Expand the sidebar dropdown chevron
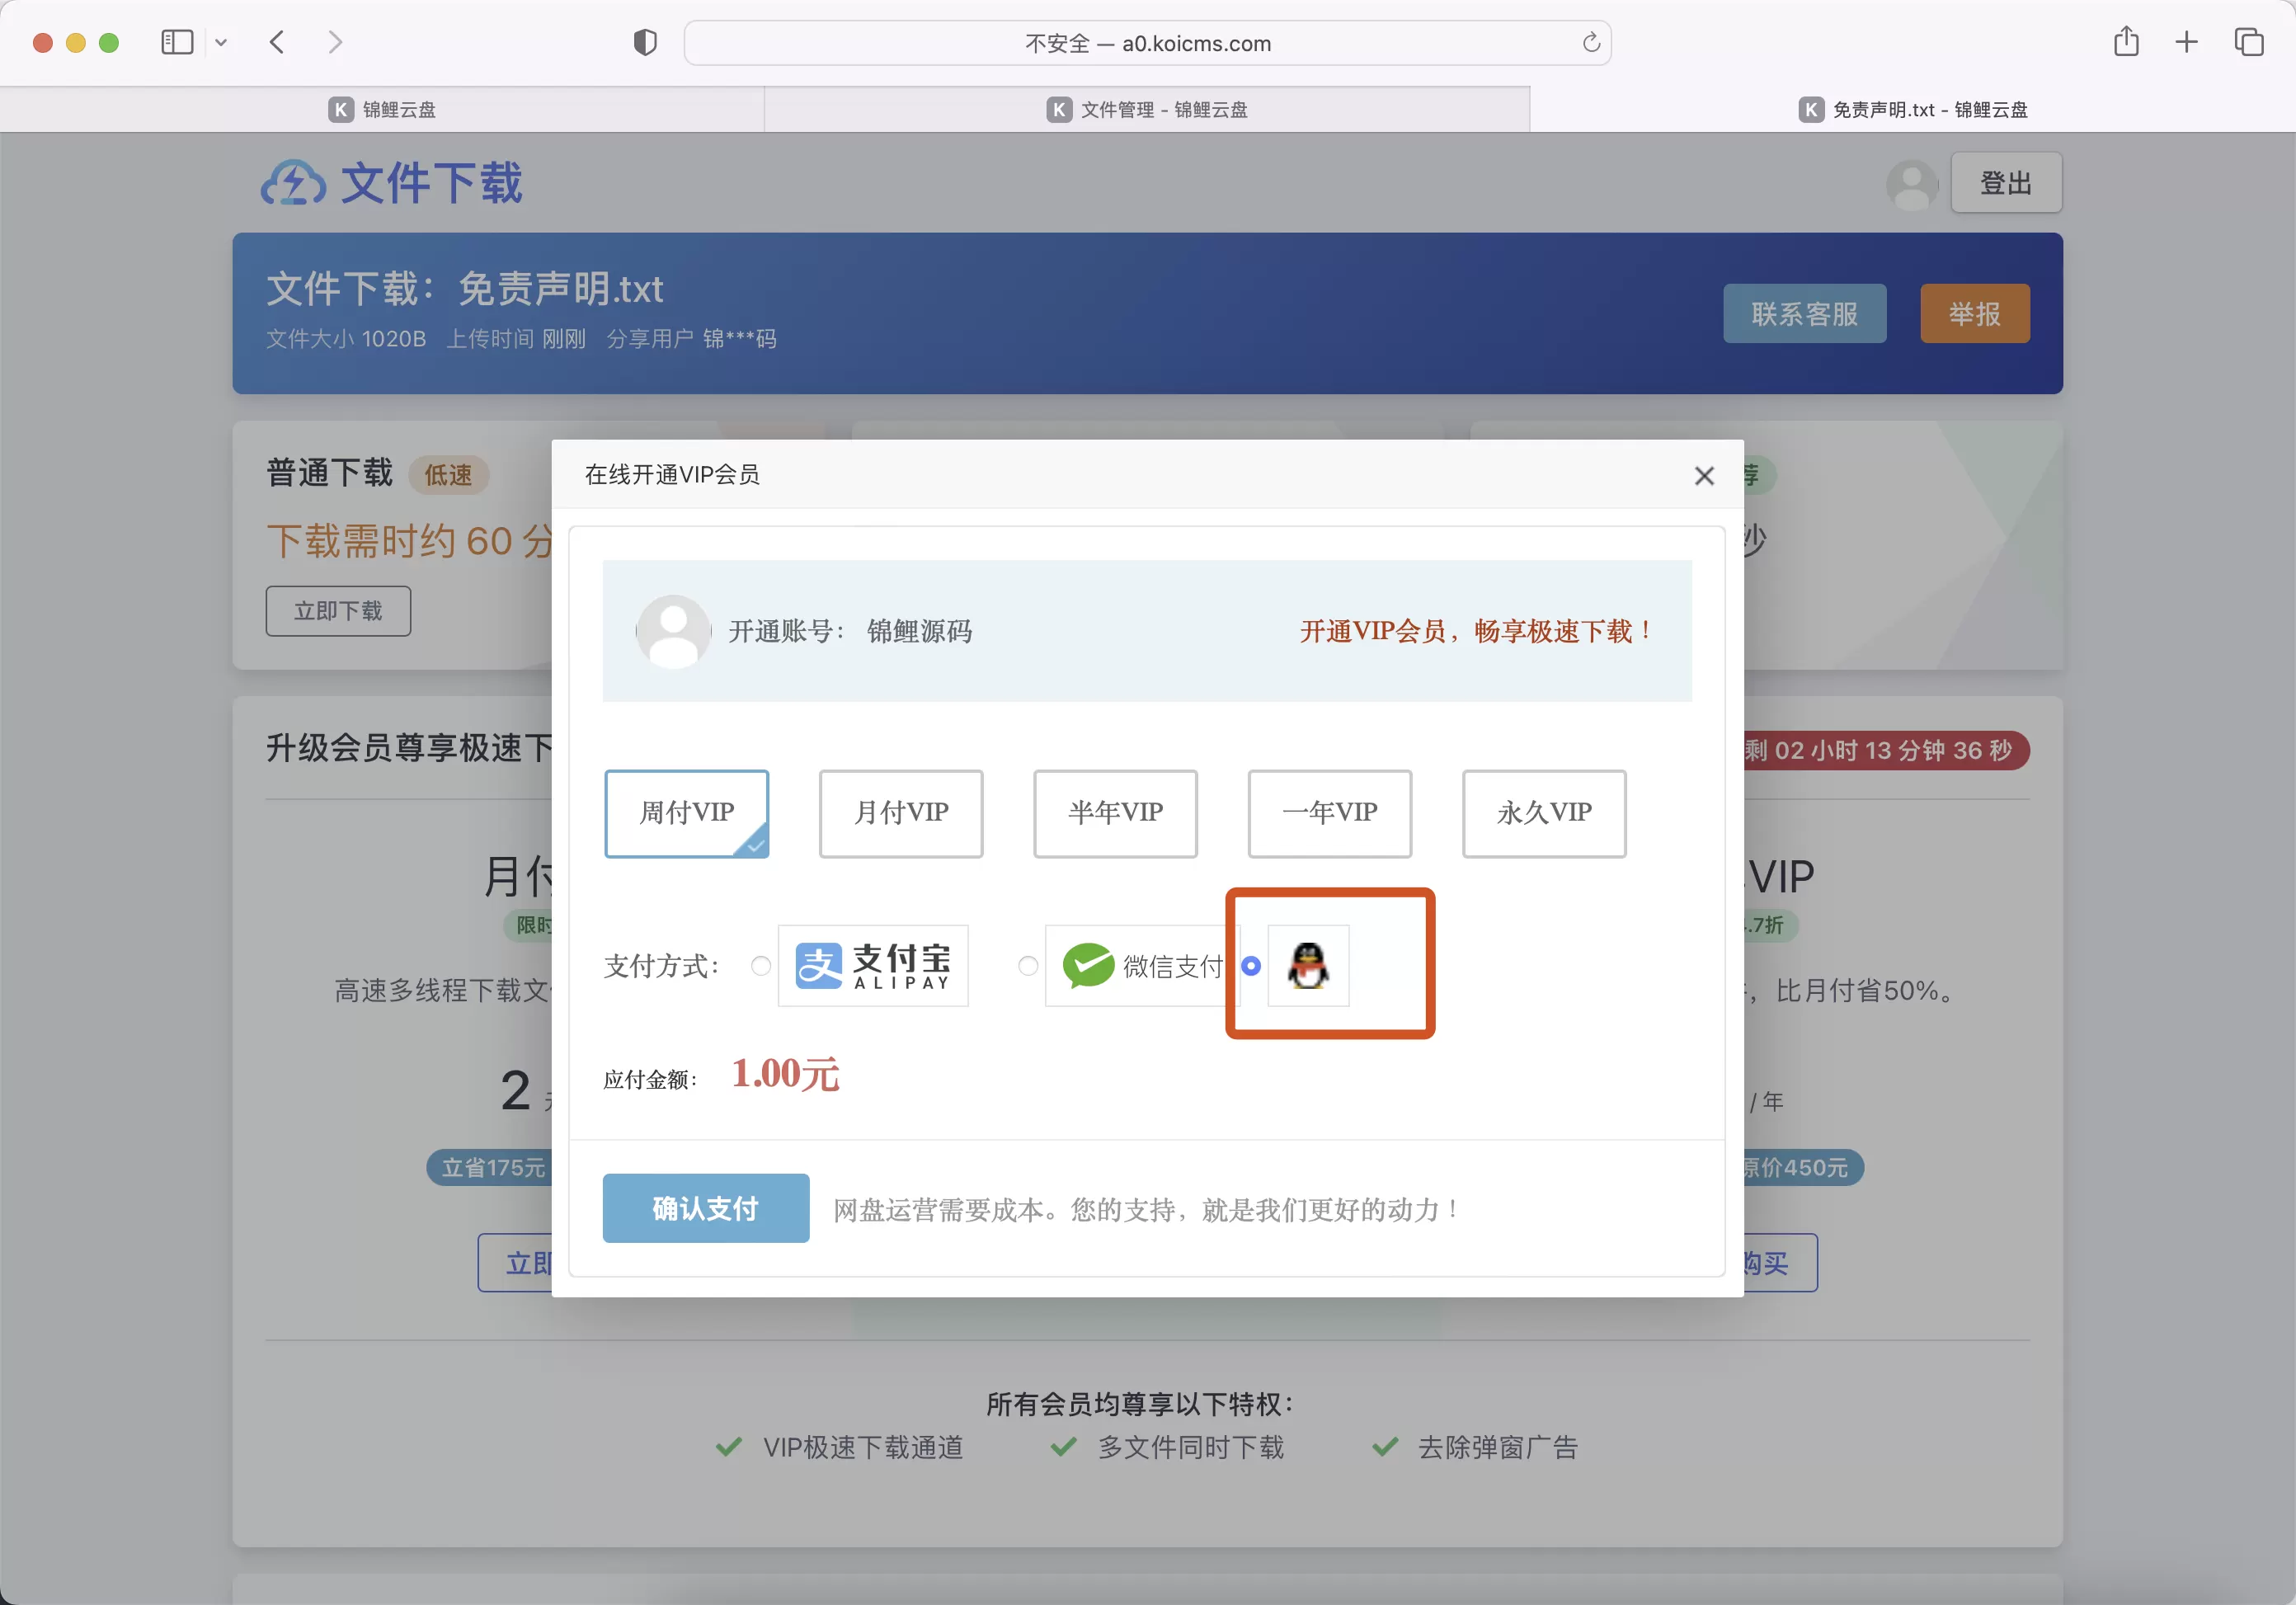The image size is (2296, 1605). point(221,42)
